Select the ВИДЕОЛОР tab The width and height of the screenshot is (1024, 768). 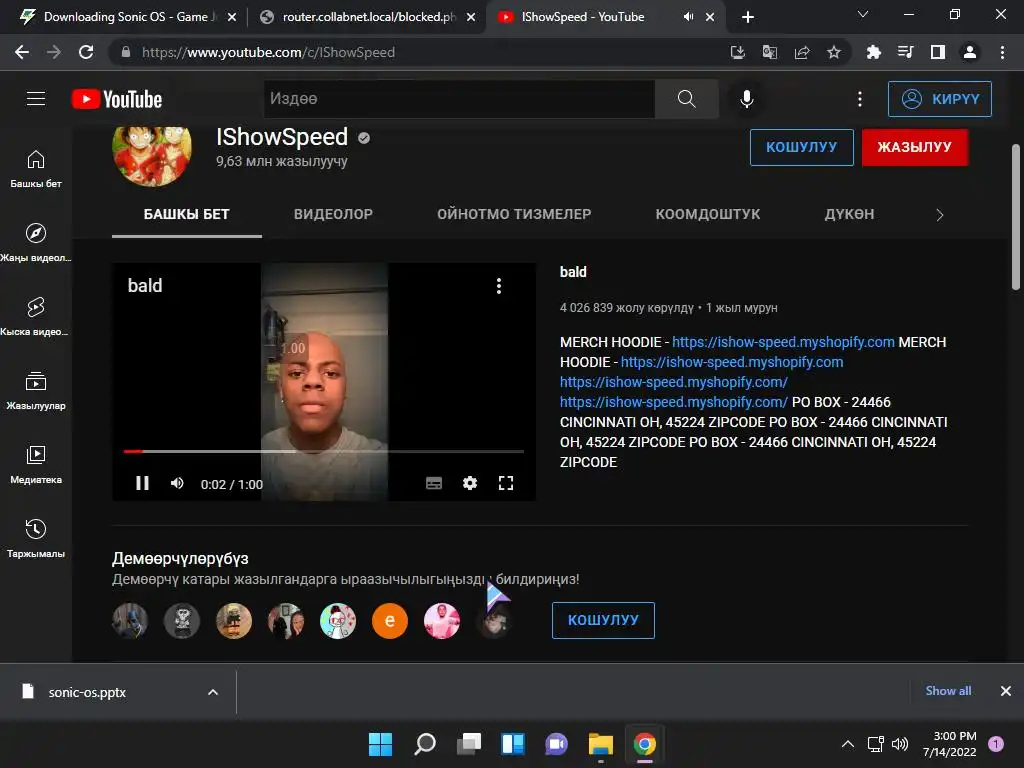[333, 214]
